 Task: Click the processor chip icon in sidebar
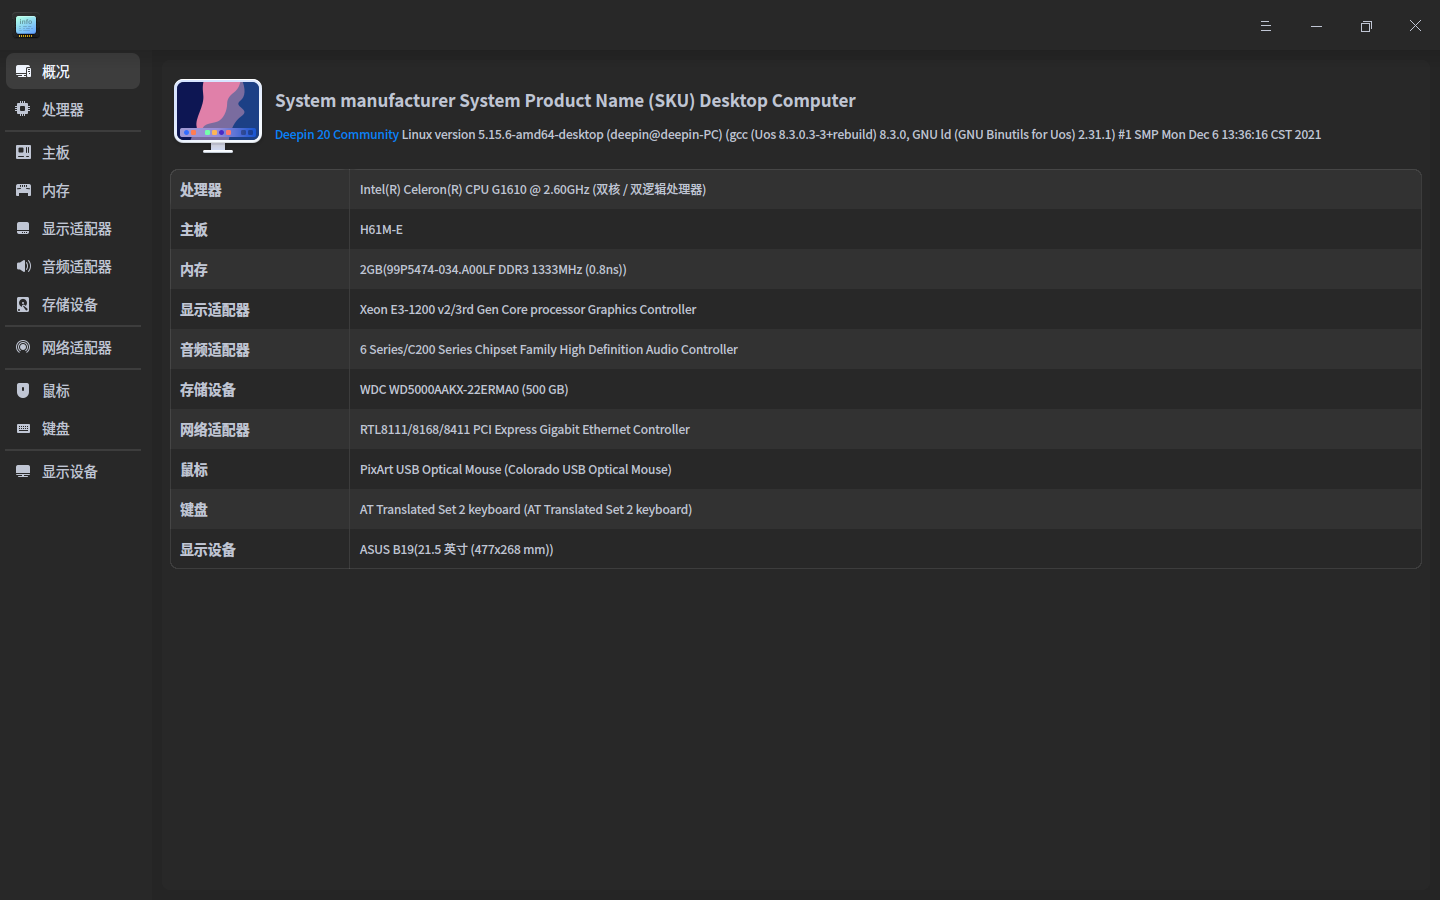[x=23, y=109]
